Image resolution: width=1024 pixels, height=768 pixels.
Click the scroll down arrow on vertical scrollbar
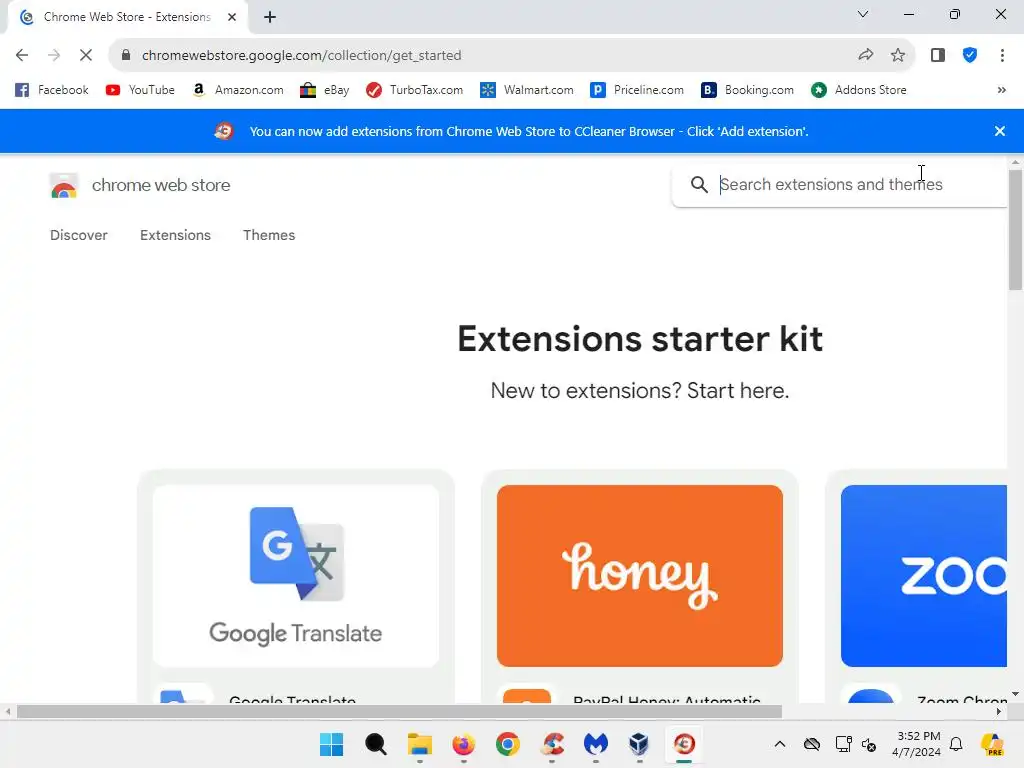pos(1015,694)
